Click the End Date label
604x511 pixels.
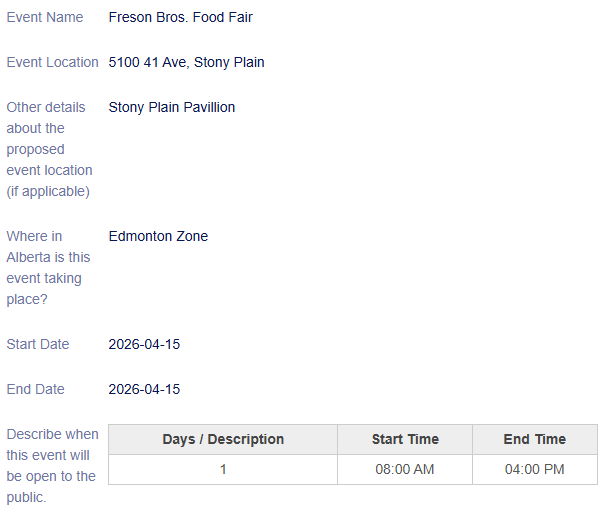tap(35, 389)
